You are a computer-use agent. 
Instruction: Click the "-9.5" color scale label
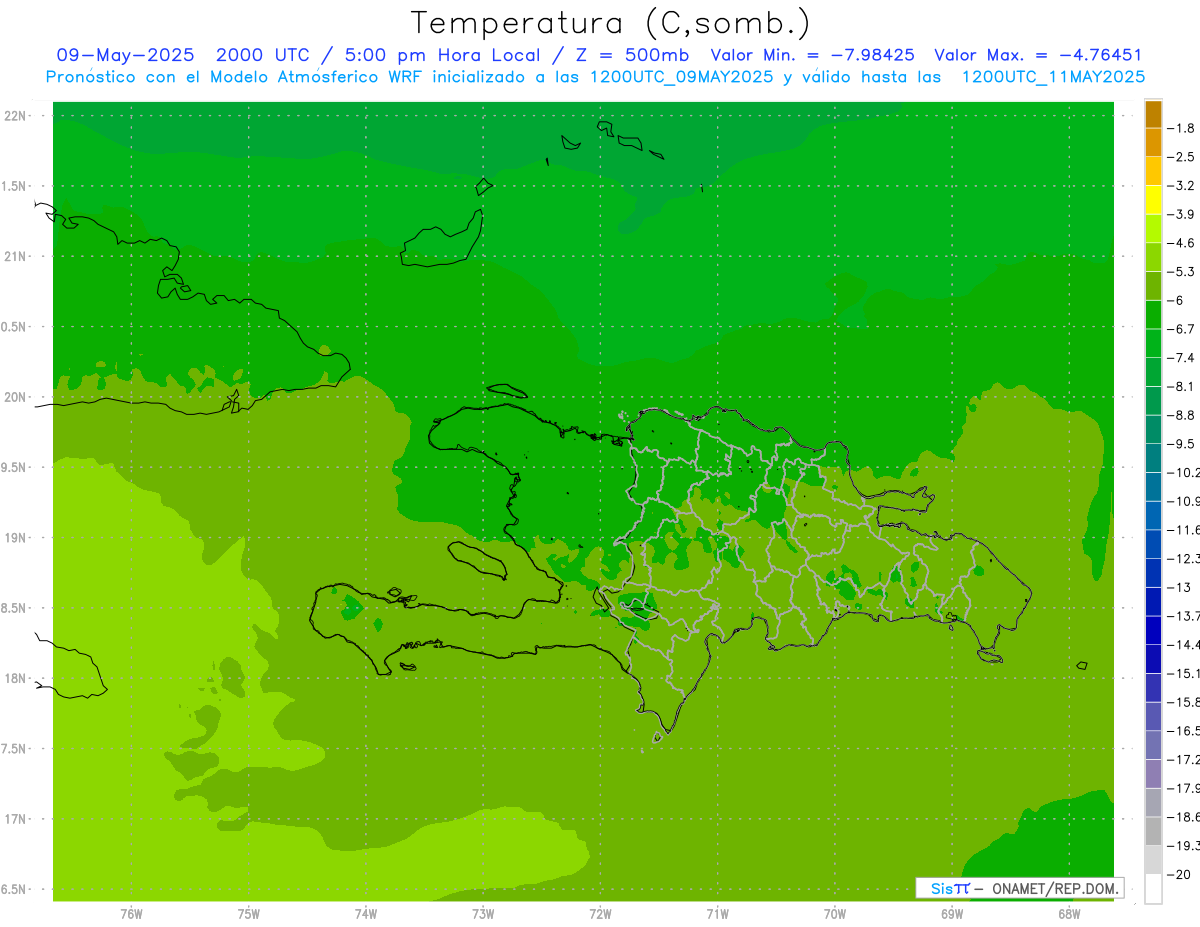(x=1180, y=444)
